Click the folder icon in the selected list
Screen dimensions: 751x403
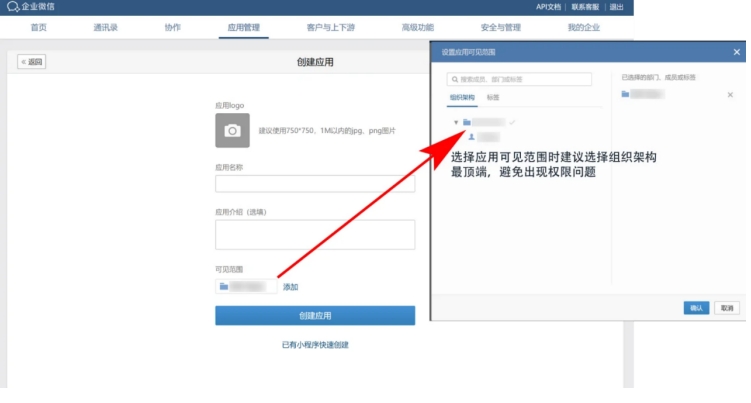coord(625,94)
